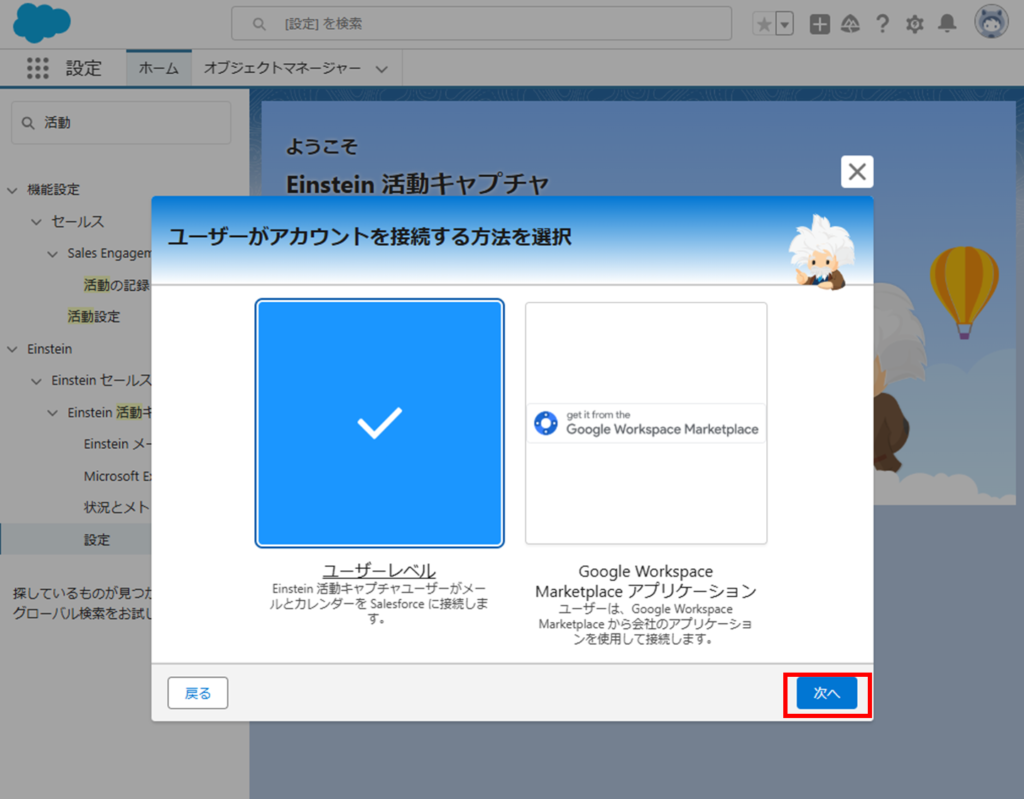Click the Google Workspace Marketplace アプリケーション label

[x=646, y=581]
